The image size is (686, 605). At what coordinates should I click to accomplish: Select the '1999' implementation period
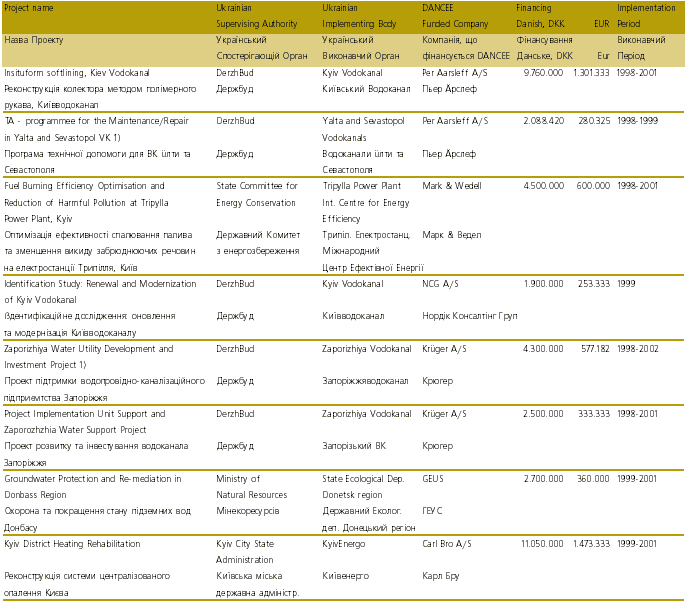tap(626, 284)
